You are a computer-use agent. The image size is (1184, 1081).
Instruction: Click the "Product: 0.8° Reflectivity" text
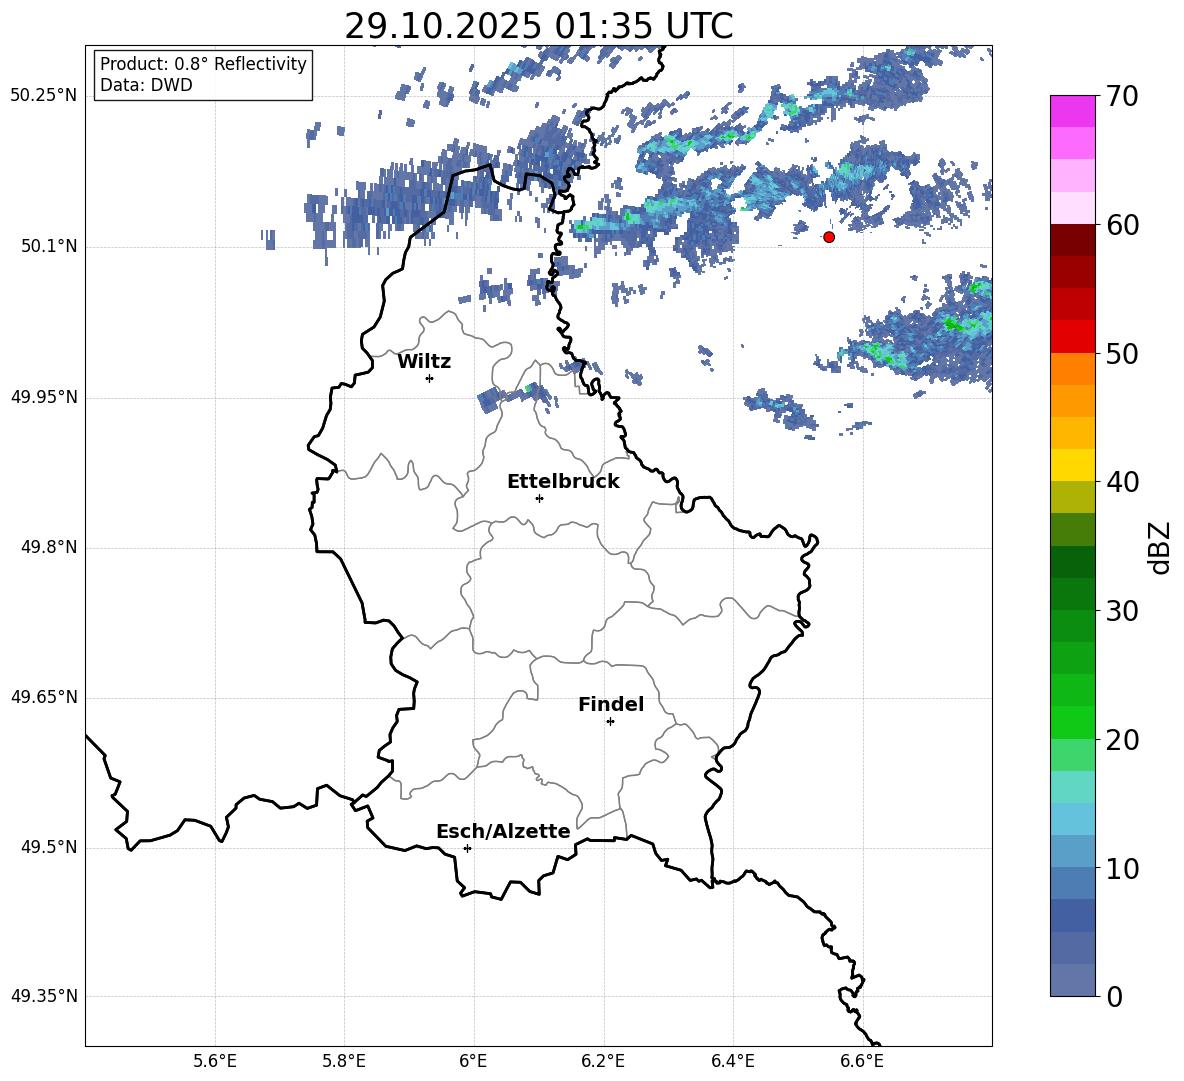[x=203, y=64]
